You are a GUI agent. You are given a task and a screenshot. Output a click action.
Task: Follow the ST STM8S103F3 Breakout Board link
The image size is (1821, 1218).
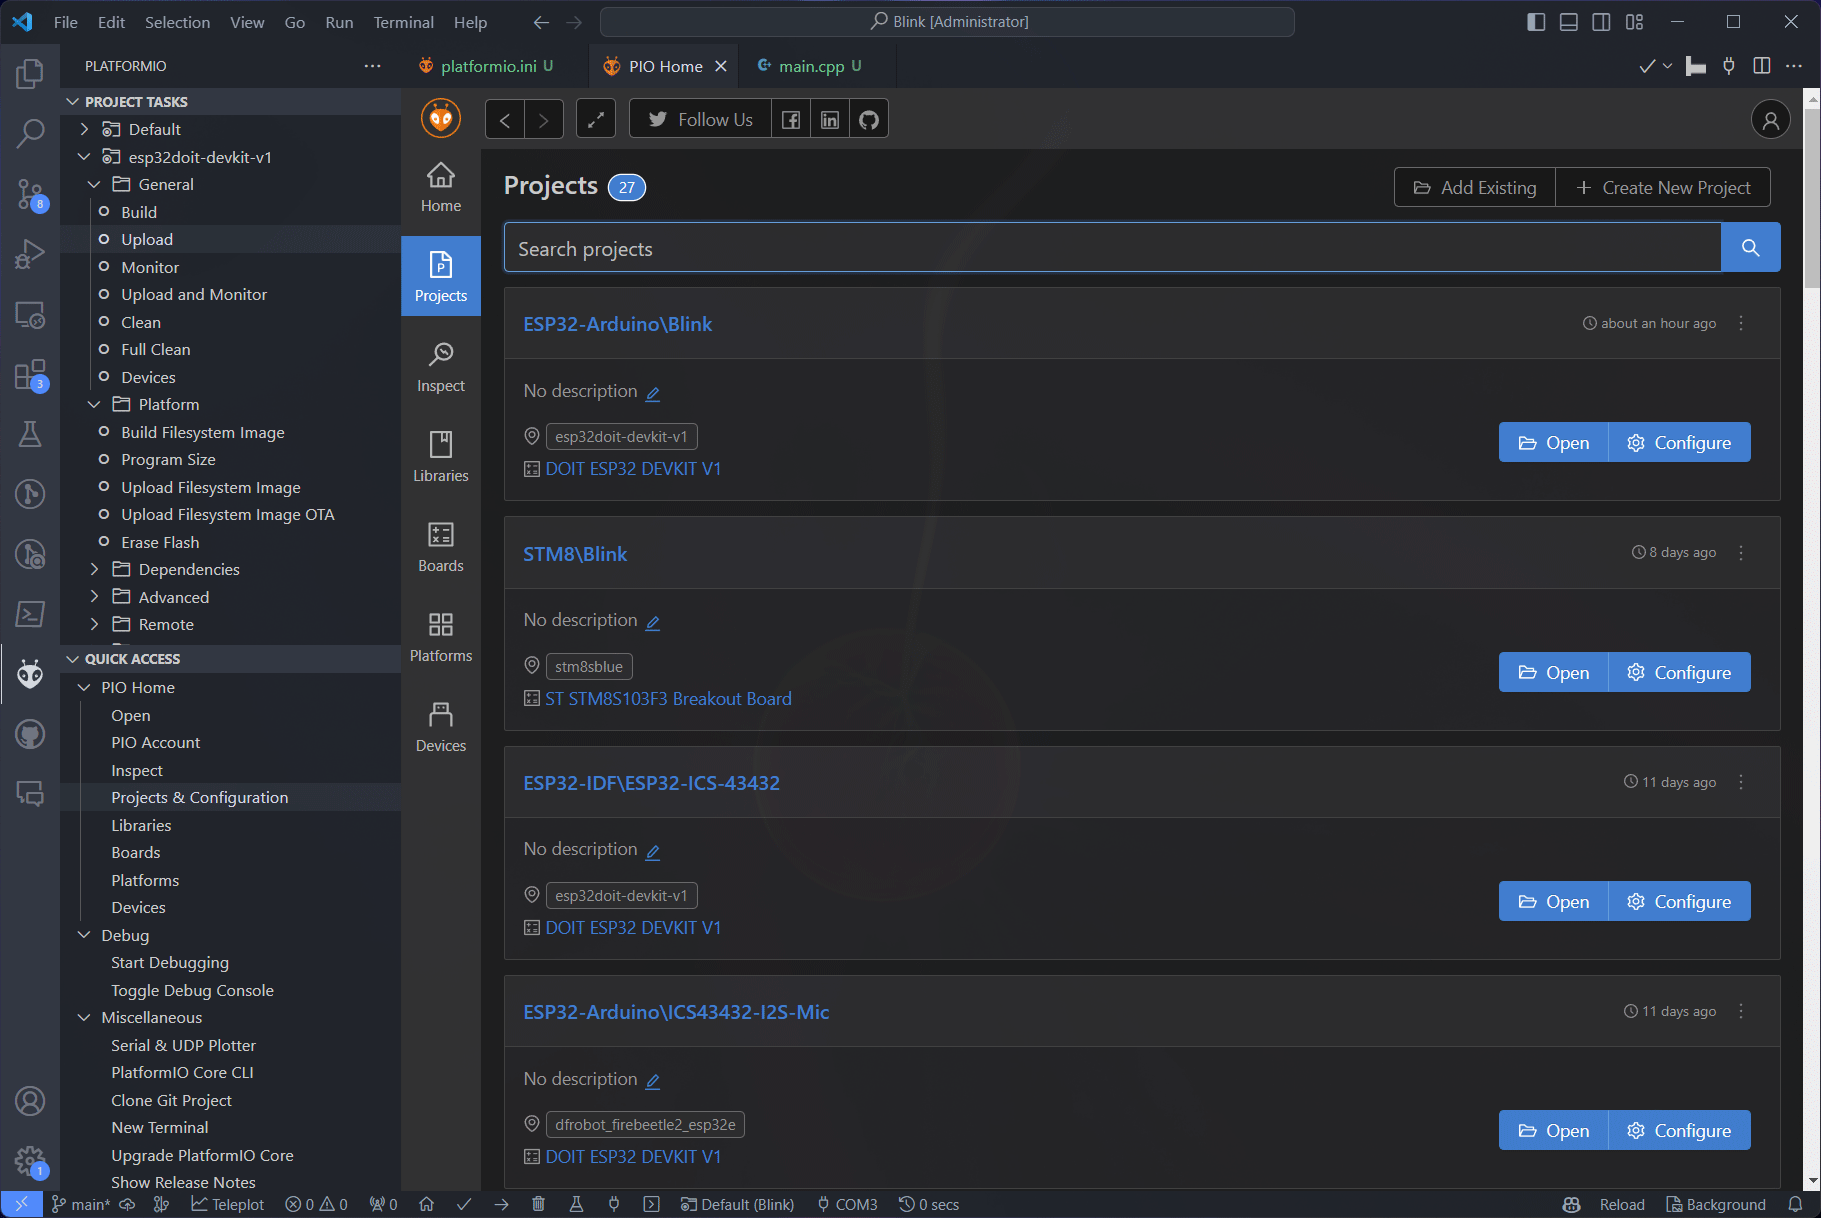pyautogui.click(x=668, y=699)
